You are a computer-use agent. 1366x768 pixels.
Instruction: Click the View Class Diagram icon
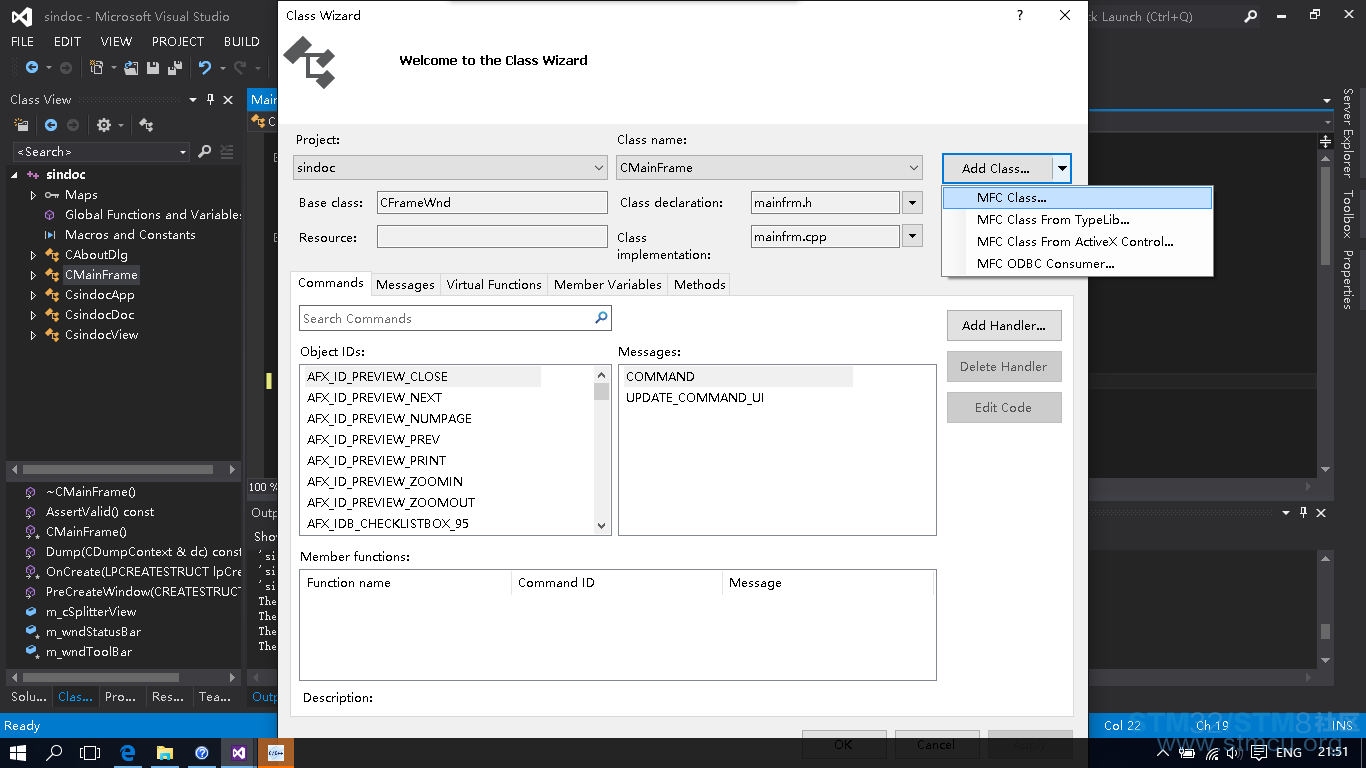146,125
